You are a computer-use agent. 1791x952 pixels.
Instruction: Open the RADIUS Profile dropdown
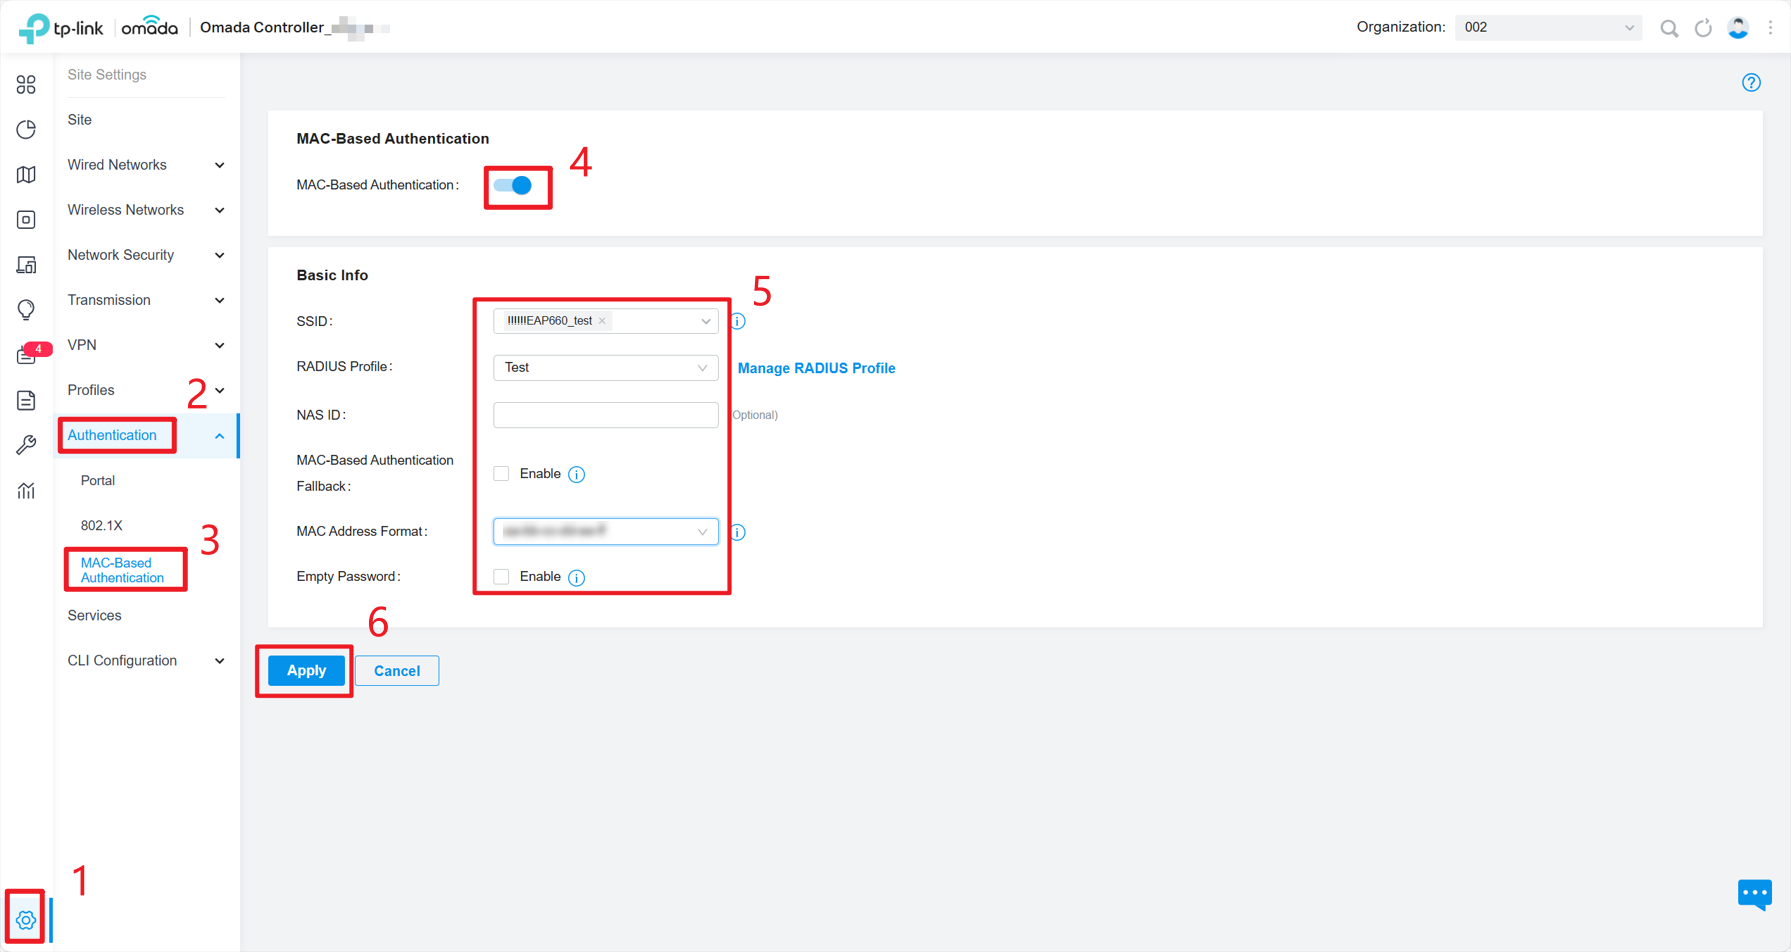click(x=605, y=367)
